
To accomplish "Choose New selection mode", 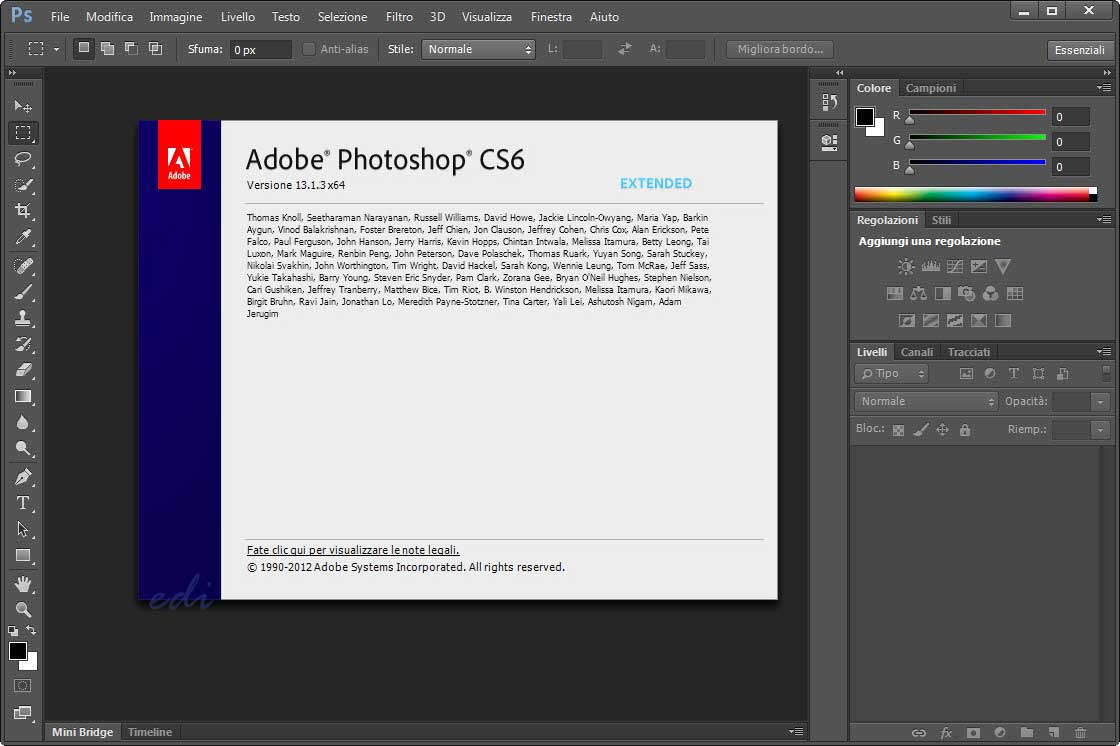I will [x=84, y=49].
